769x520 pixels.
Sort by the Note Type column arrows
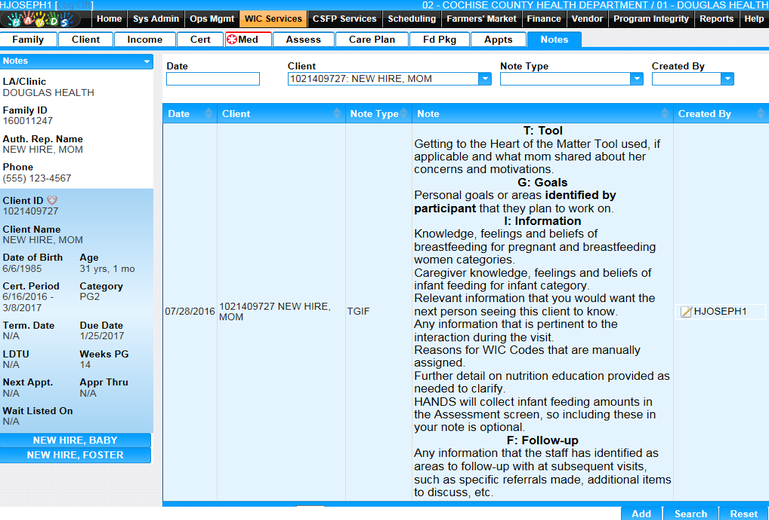pyautogui.click(x=405, y=114)
